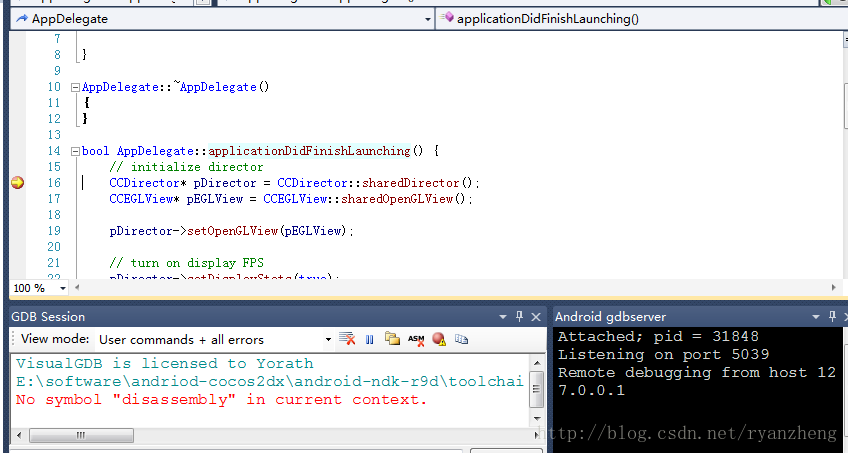Click the GDB log horizontal scrollbar thumb
This screenshot has height=453, width=848.
tap(81, 435)
